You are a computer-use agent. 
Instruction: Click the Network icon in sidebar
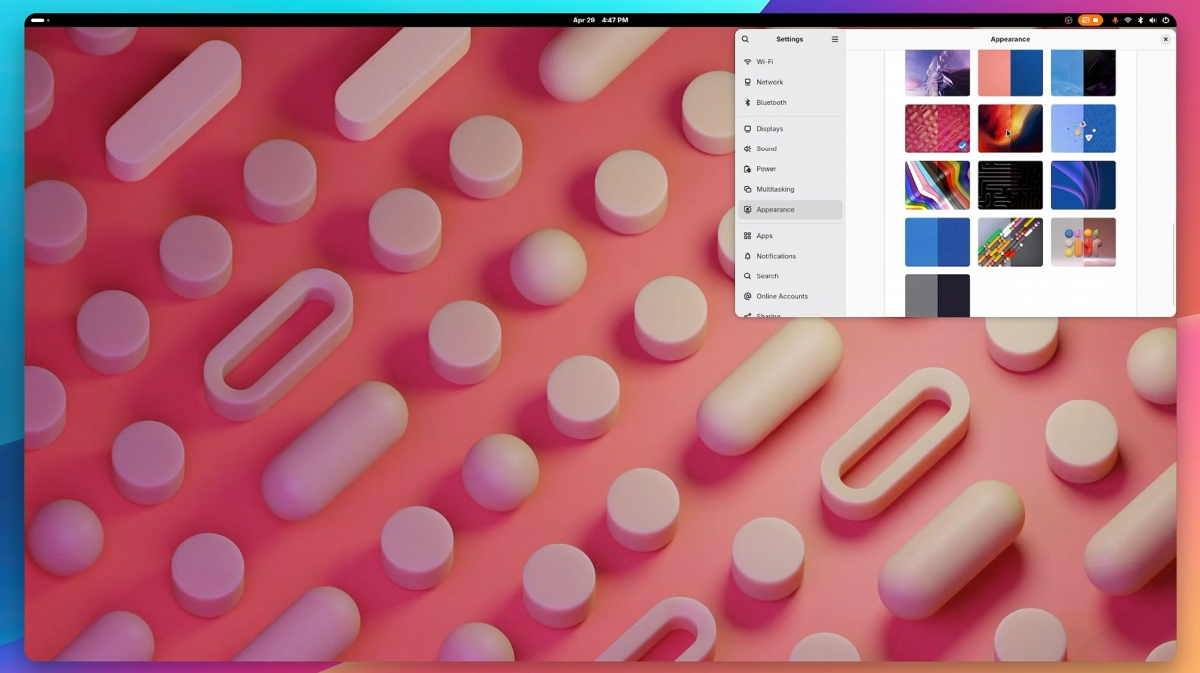pos(748,82)
